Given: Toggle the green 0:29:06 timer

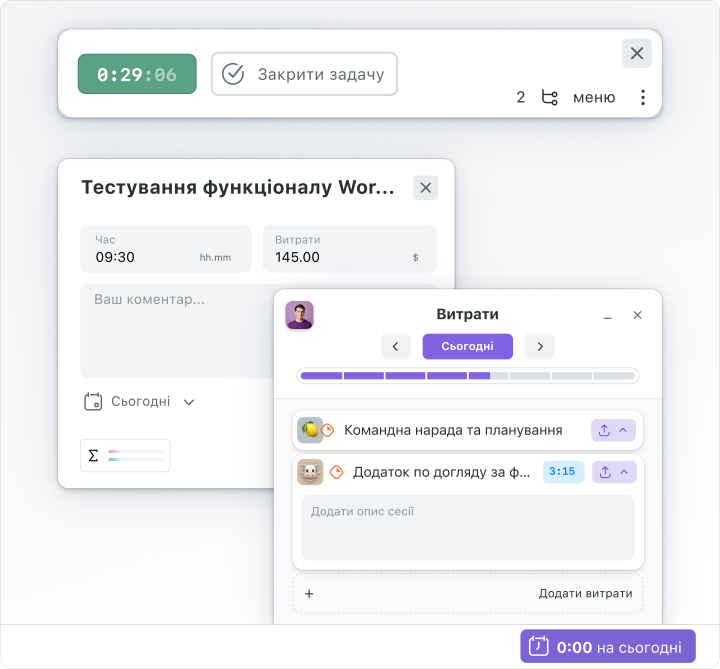Looking at the screenshot, I should 137,74.
